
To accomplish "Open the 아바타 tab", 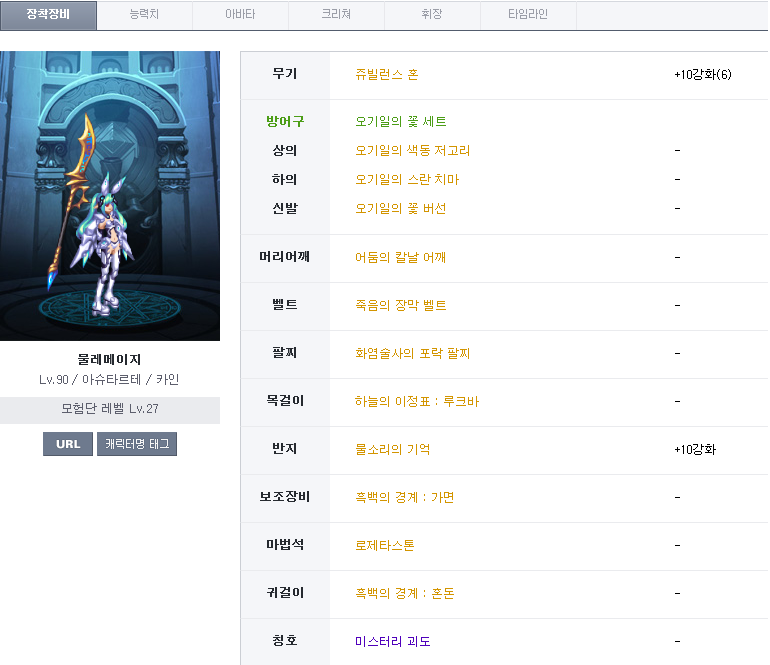I will click(240, 15).
